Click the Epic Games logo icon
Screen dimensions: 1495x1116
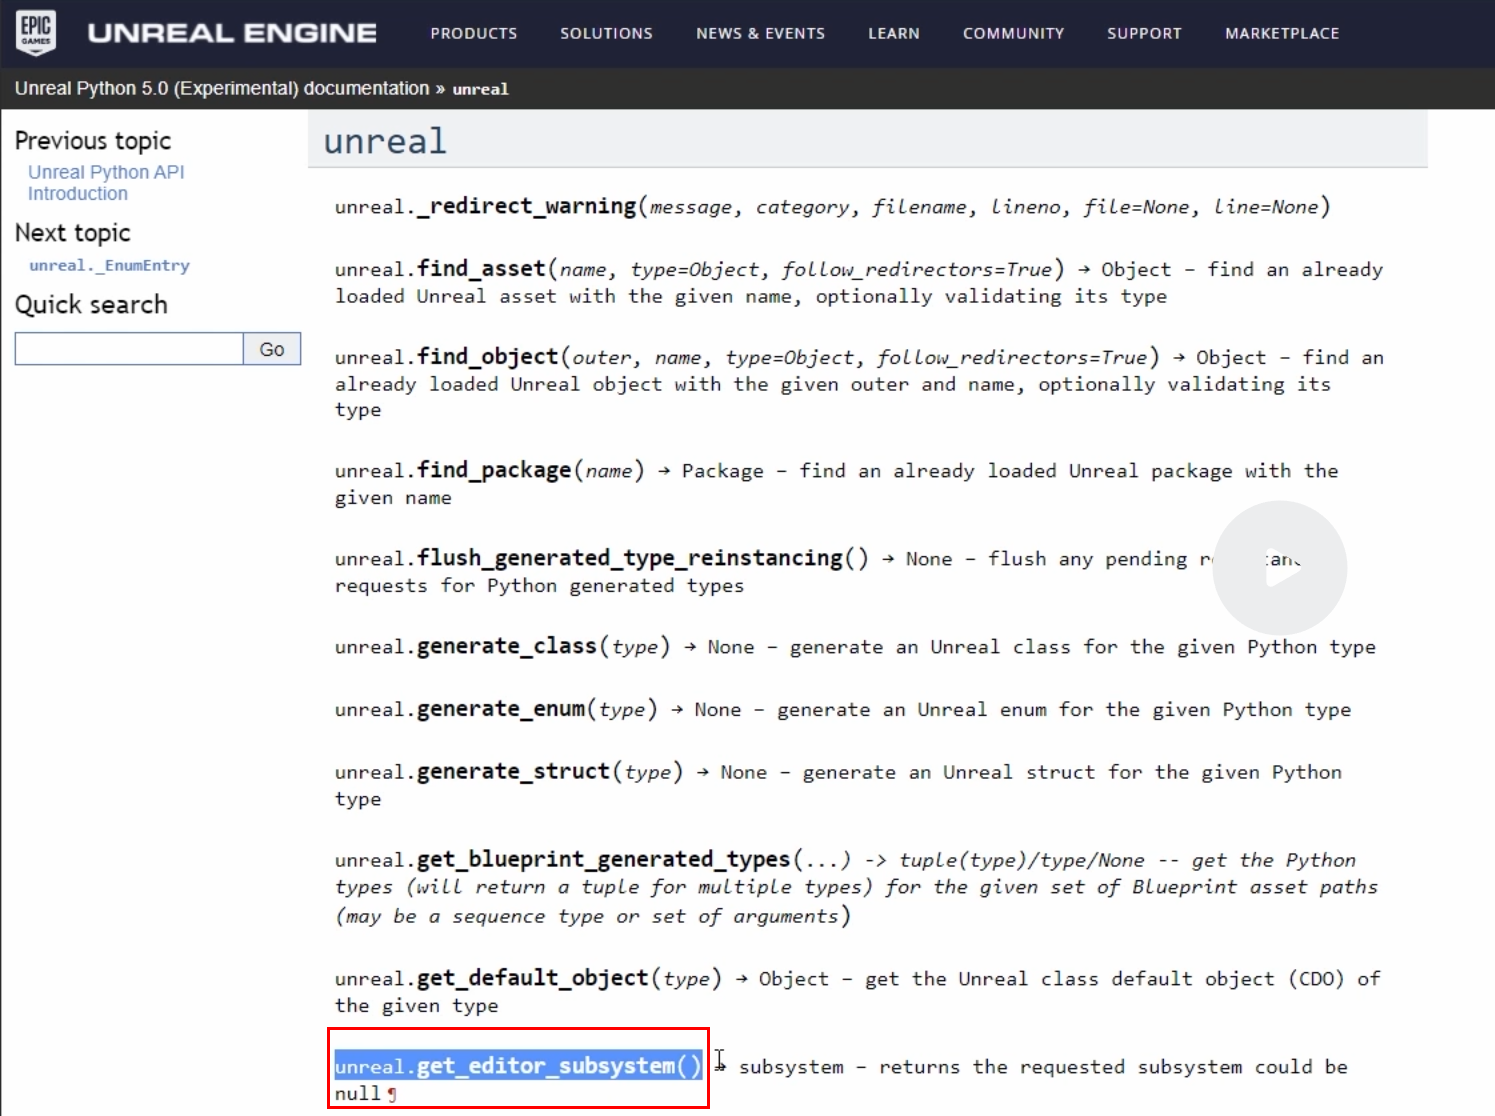pos(36,32)
